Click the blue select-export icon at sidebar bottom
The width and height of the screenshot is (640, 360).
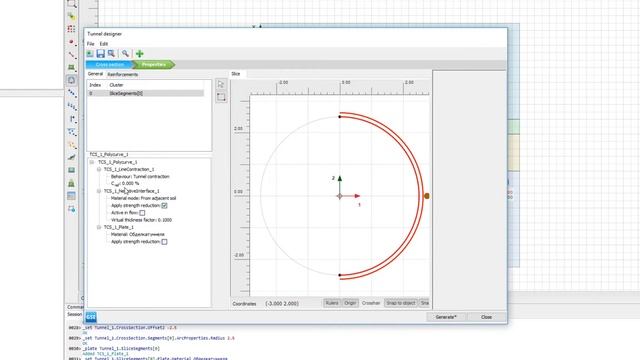(72, 209)
